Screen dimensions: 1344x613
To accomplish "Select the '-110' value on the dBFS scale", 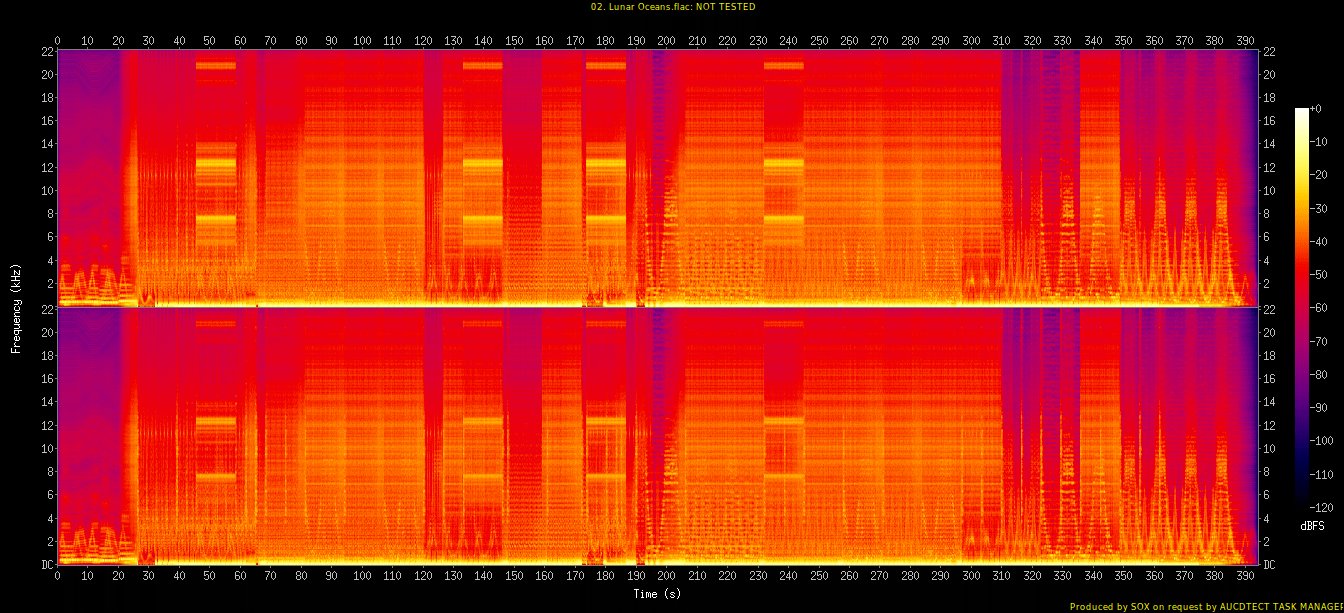I will [1321, 474].
